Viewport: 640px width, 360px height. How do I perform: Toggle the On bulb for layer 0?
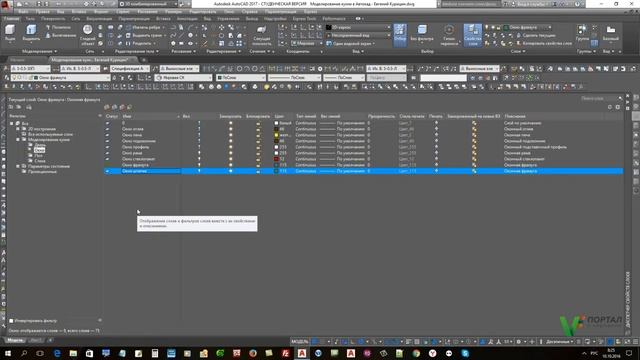200,123
